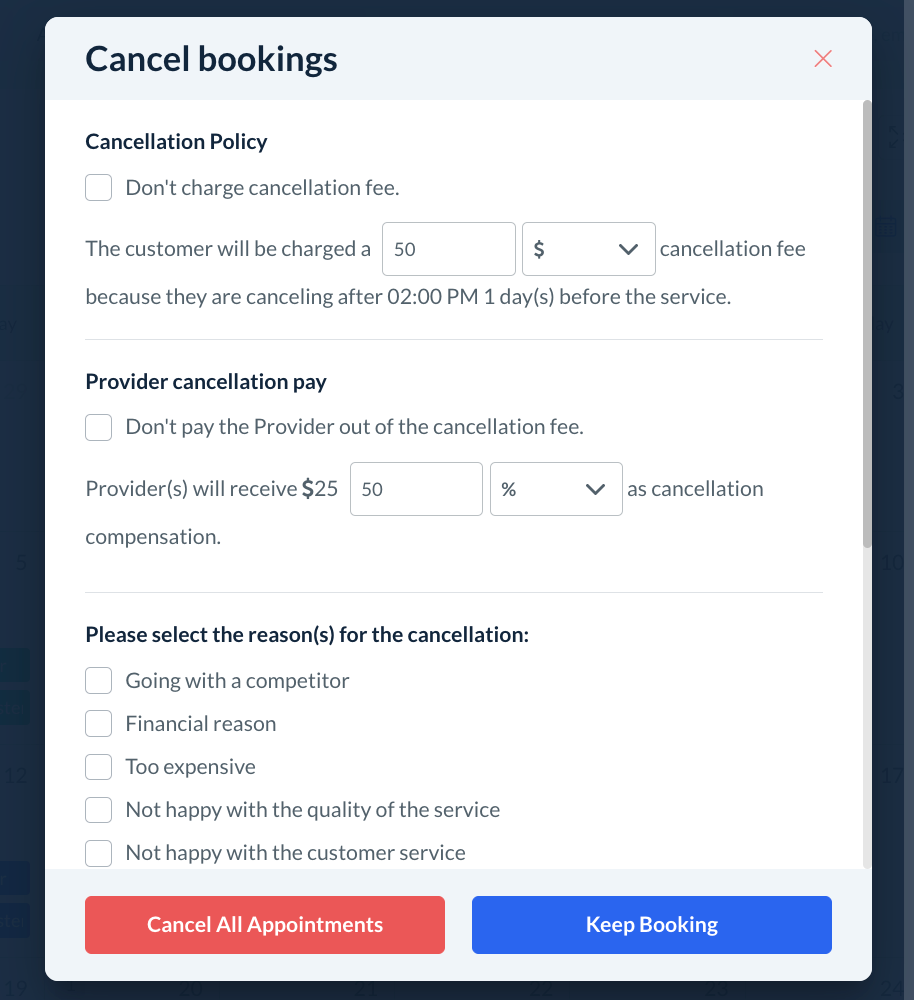Image resolution: width=914 pixels, height=1000 pixels.
Task: Click the chevron arrow in $ dropdown
Action: point(628,249)
